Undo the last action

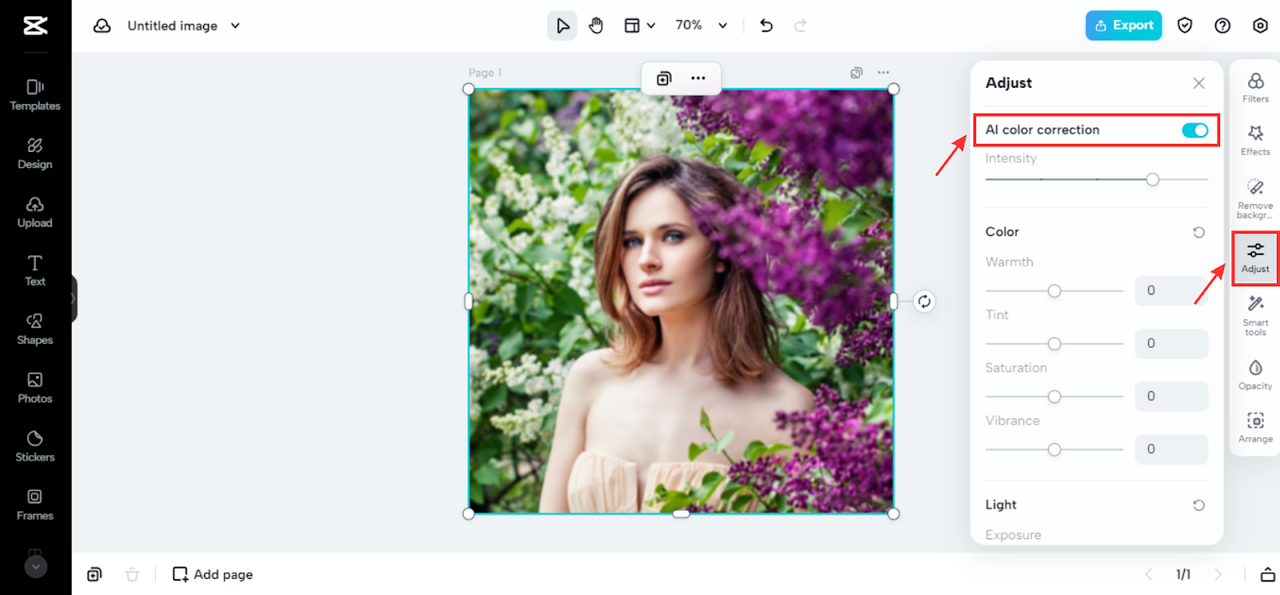click(766, 26)
